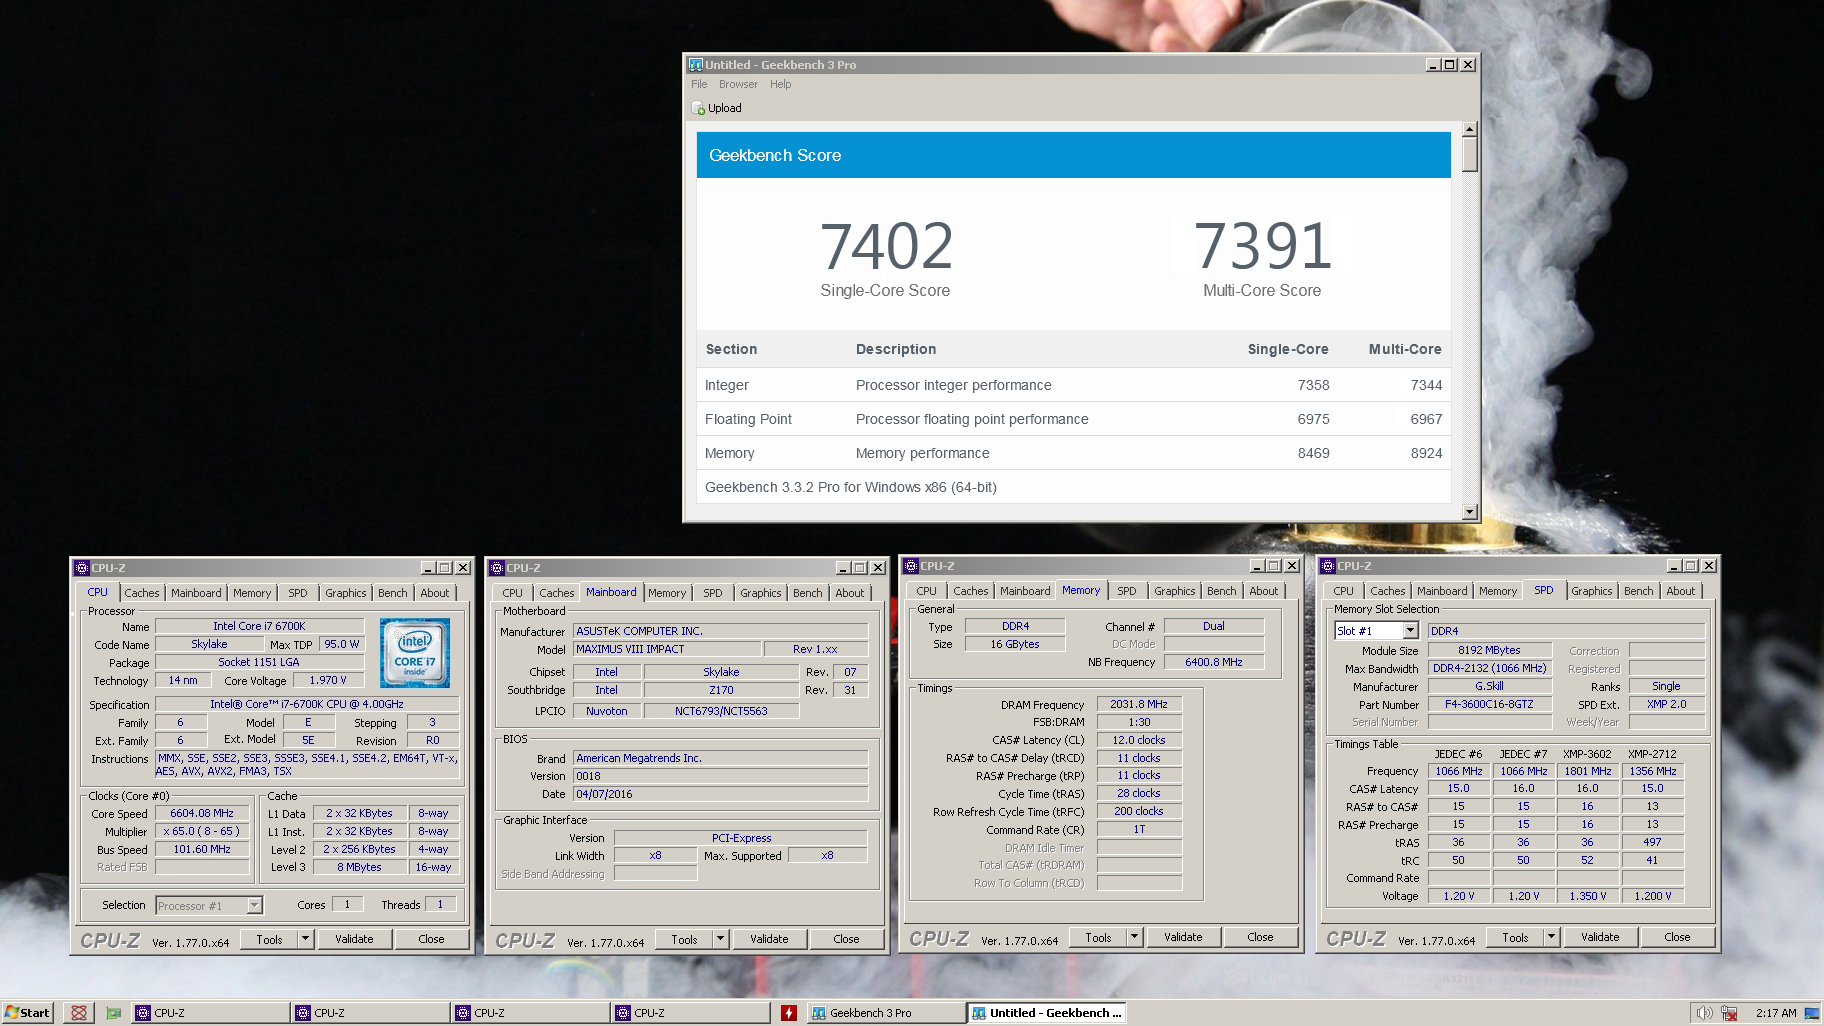Select CPU tab in CPU-Z Mainboard window
The width and height of the screenshot is (1824, 1026).
512,593
